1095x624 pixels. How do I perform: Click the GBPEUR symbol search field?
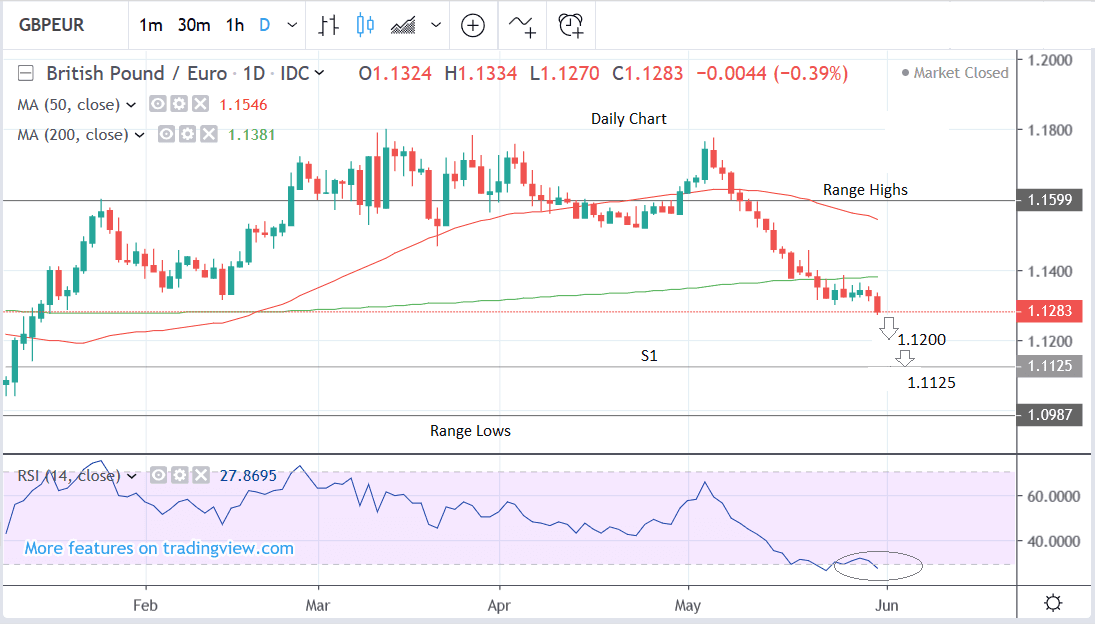60,25
